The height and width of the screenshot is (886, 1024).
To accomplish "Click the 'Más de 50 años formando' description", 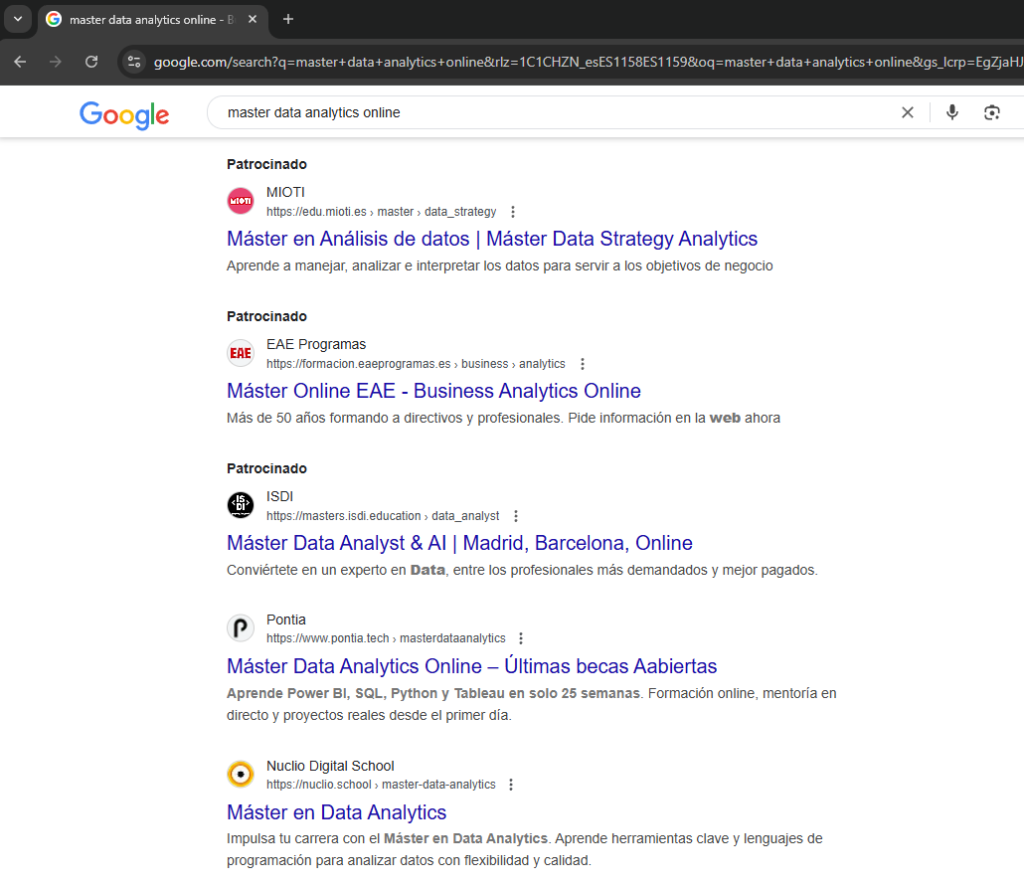I will coord(504,418).
